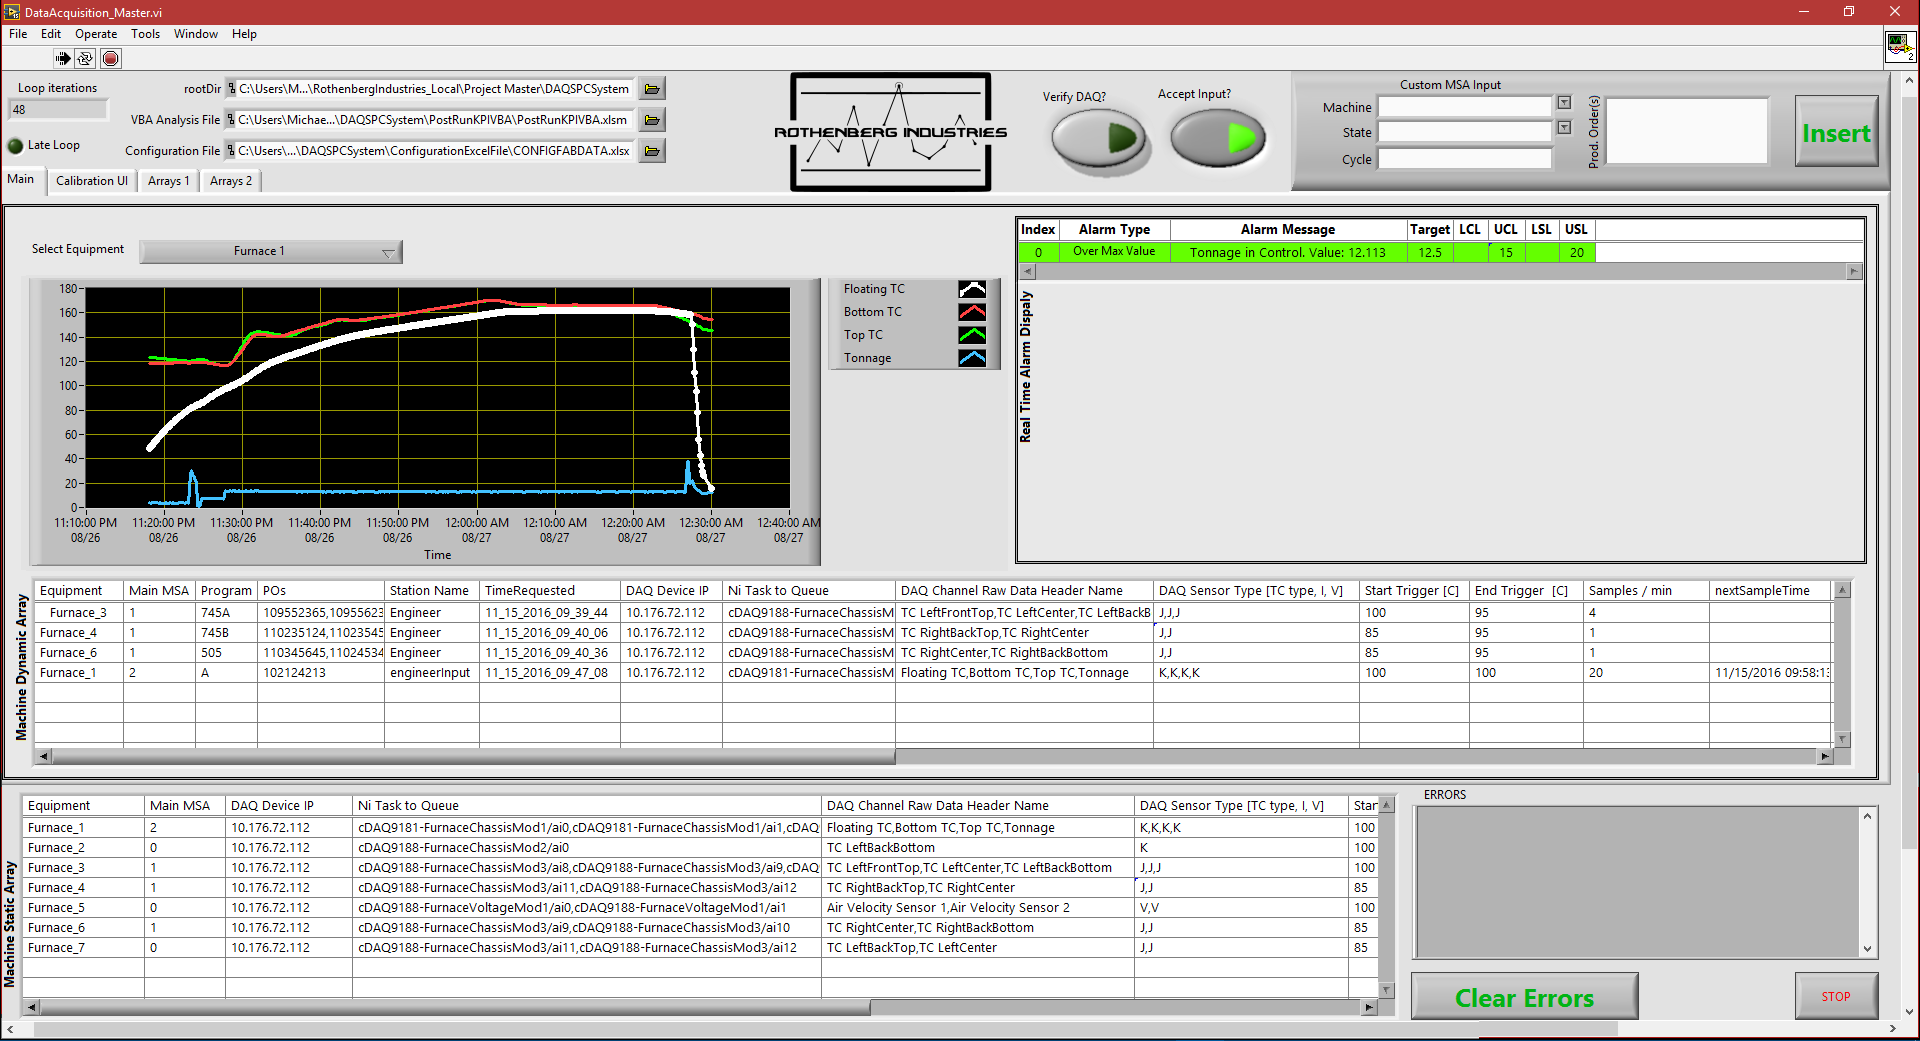Image resolution: width=1920 pixels, height=1041 pixels.
Task: Click the Cycle input field
Action: click(x=1465, y=159)
